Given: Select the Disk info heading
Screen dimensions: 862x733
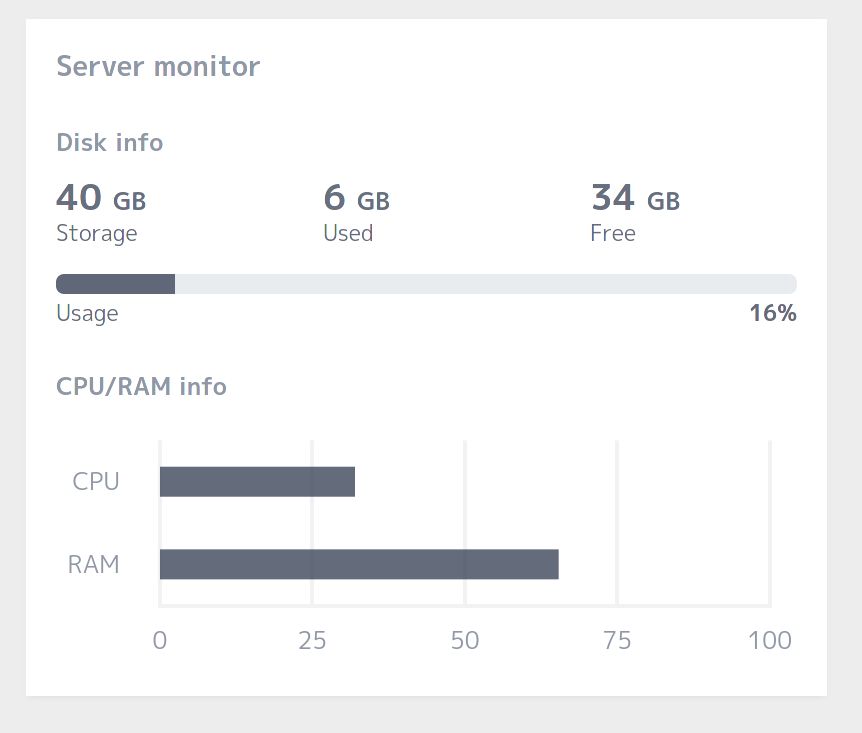Looking at the screenshot, I should 110,142.
